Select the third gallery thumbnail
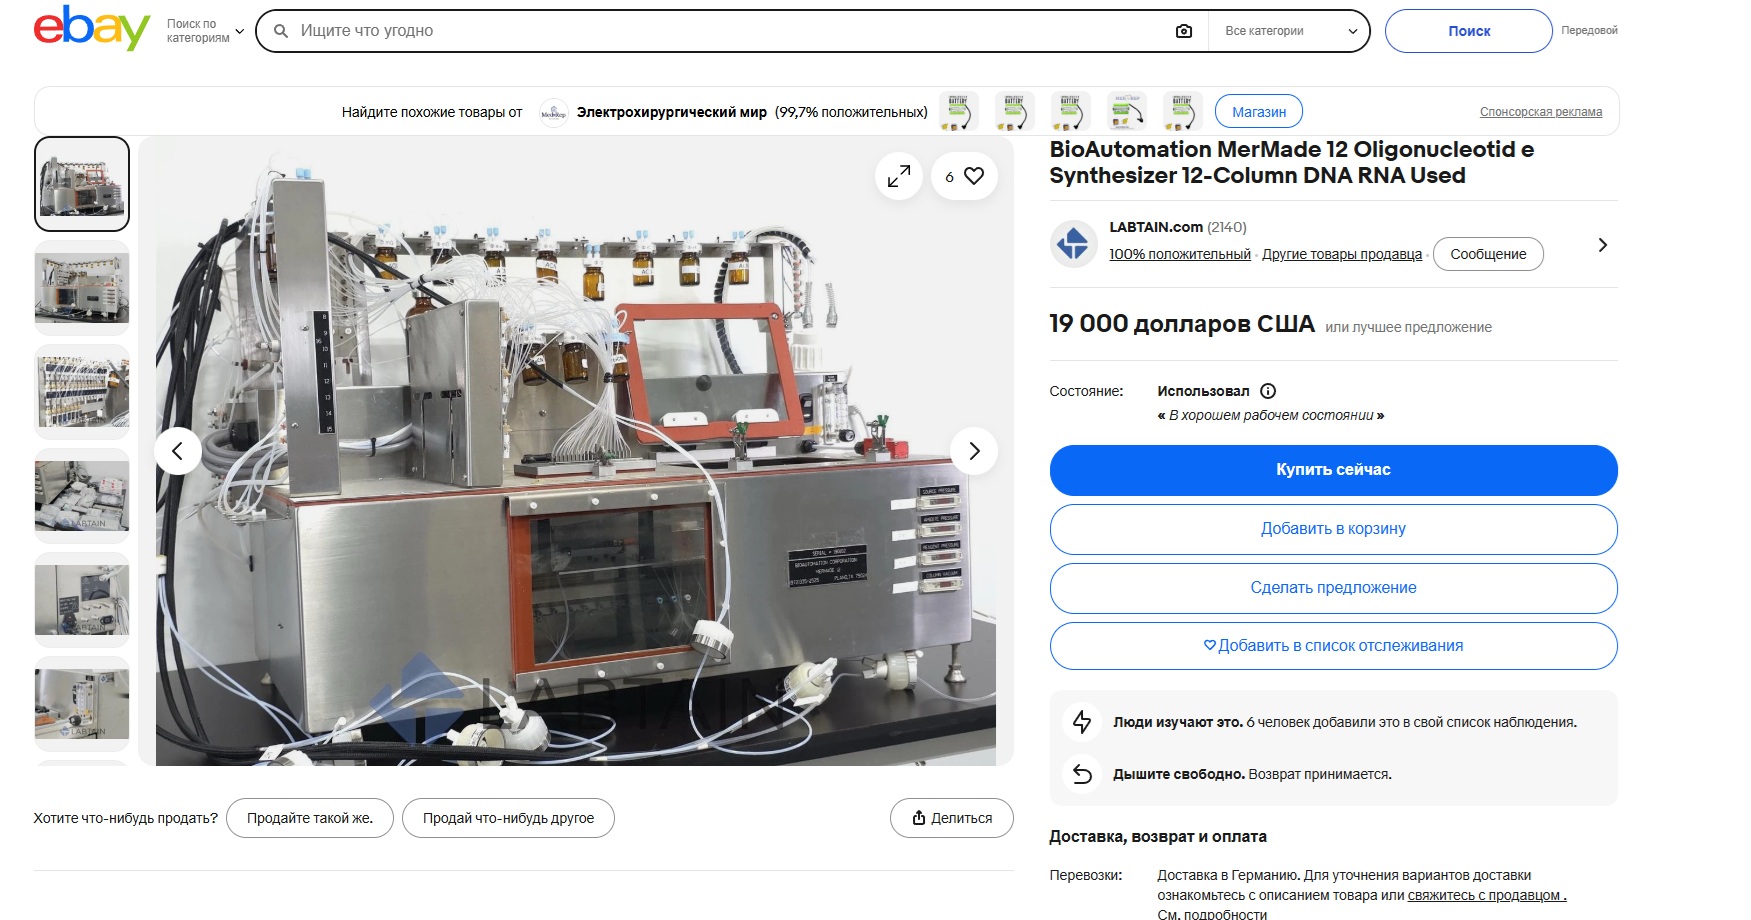The width and height of the screenshot is (1751, 920). (x=82, y=392)
